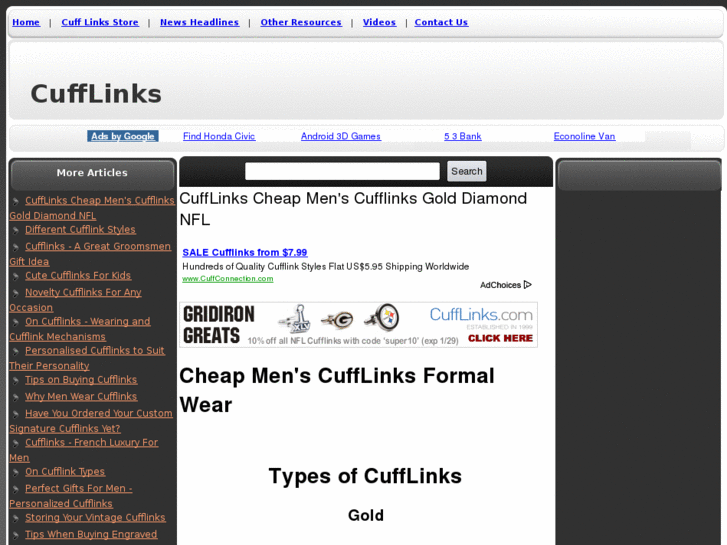Open Novelty Cufflinks For Any Occasion article
727x545 pixels.
(75, 300)
